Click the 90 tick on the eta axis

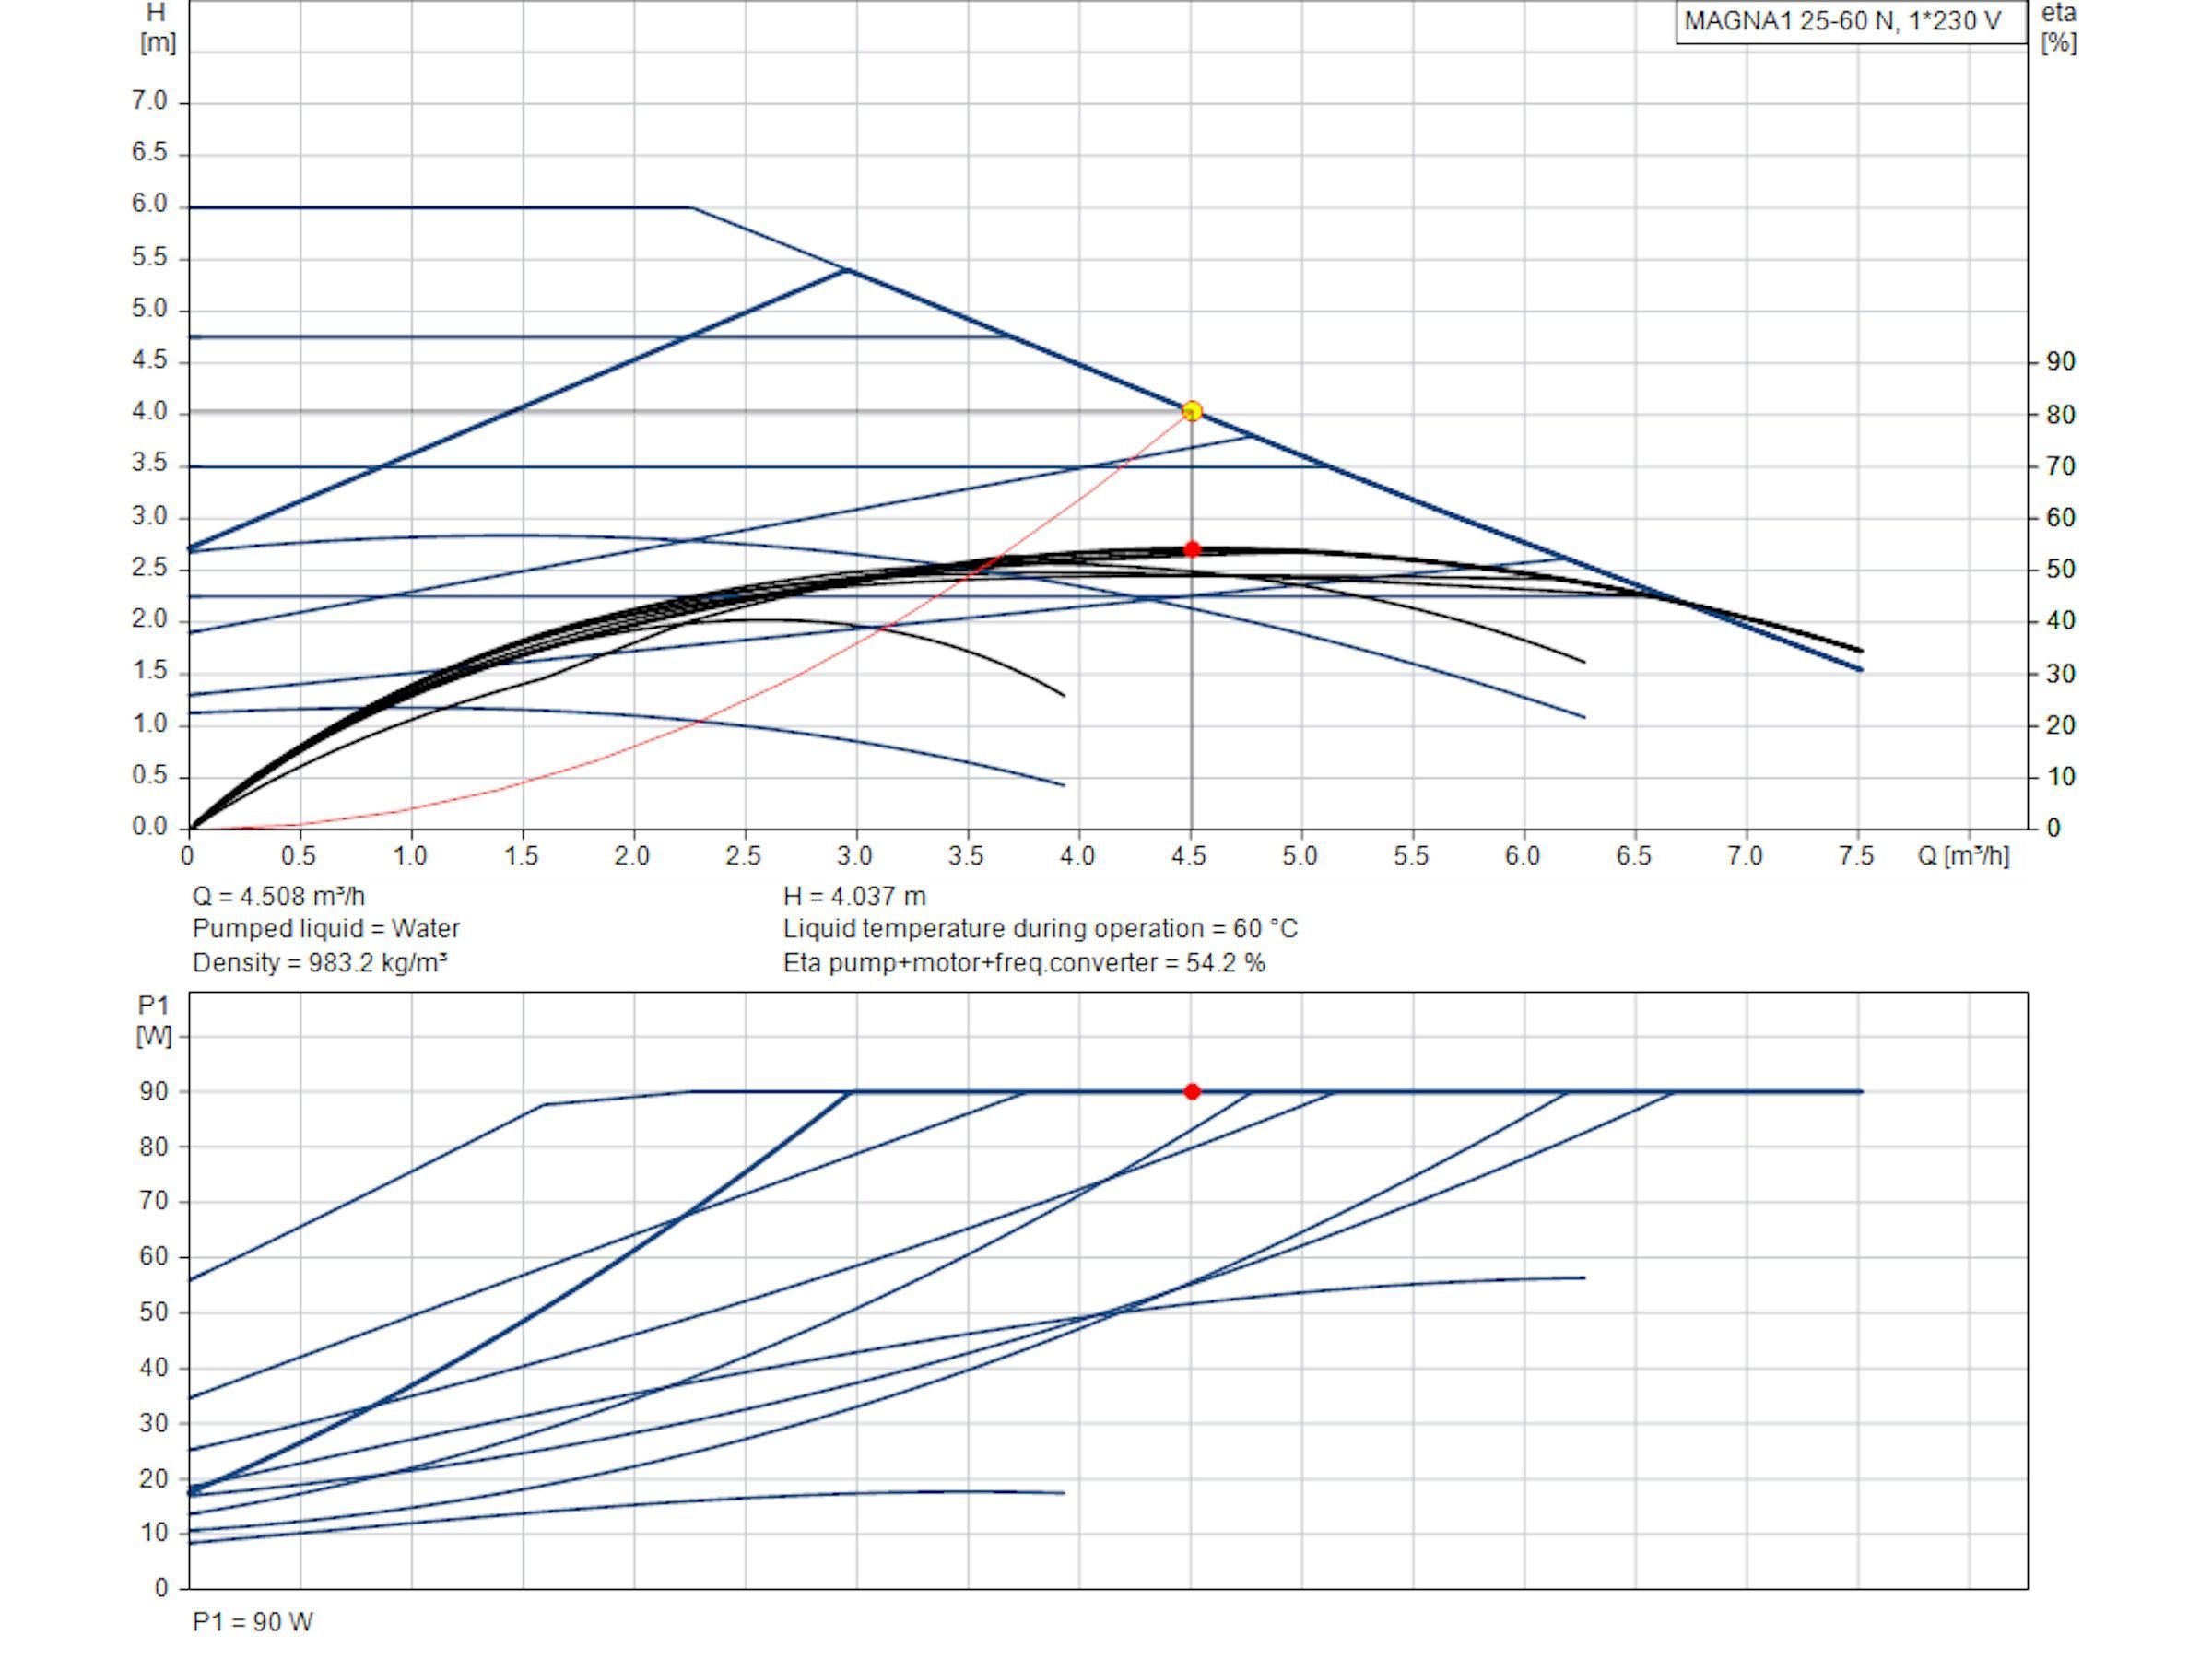click(x=2060, y=362)
